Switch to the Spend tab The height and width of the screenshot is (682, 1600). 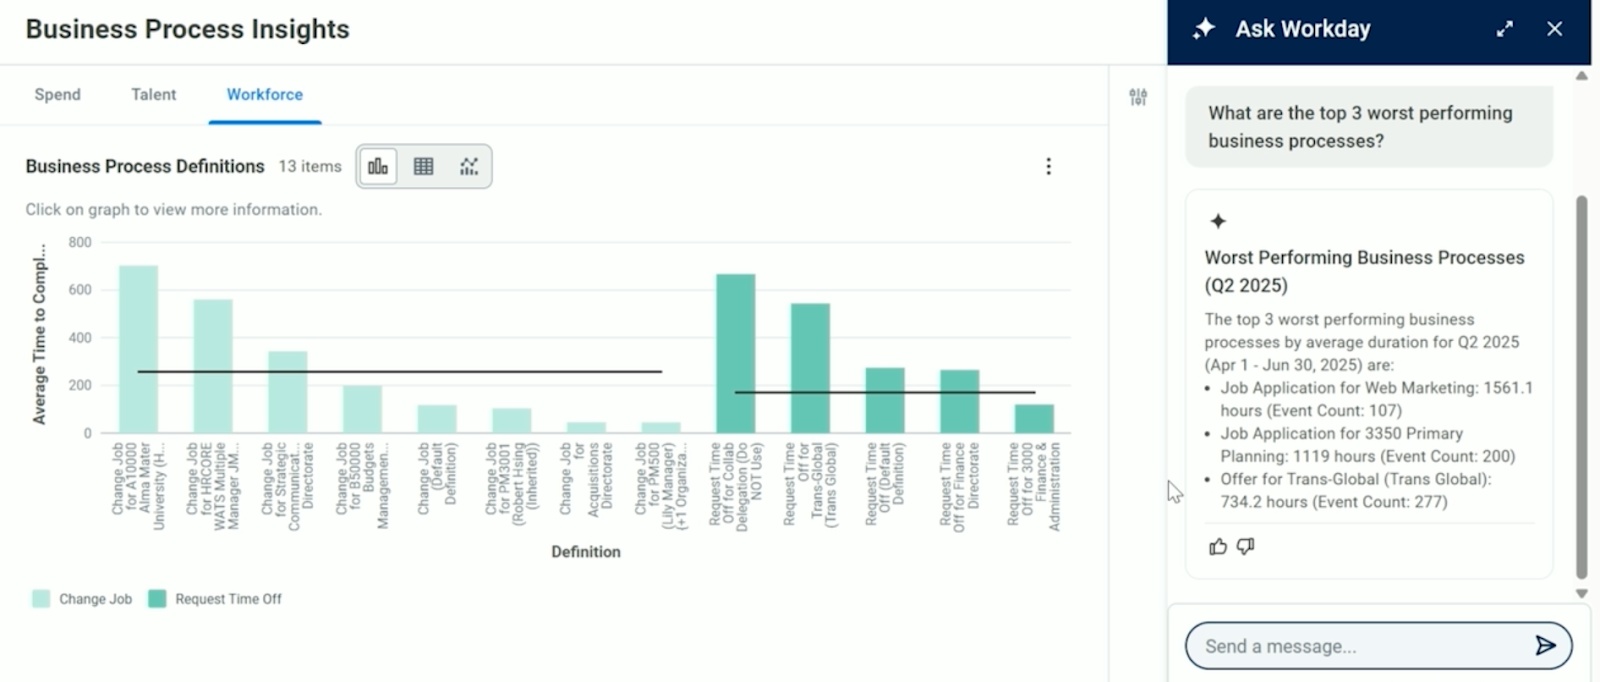point(57,94)
